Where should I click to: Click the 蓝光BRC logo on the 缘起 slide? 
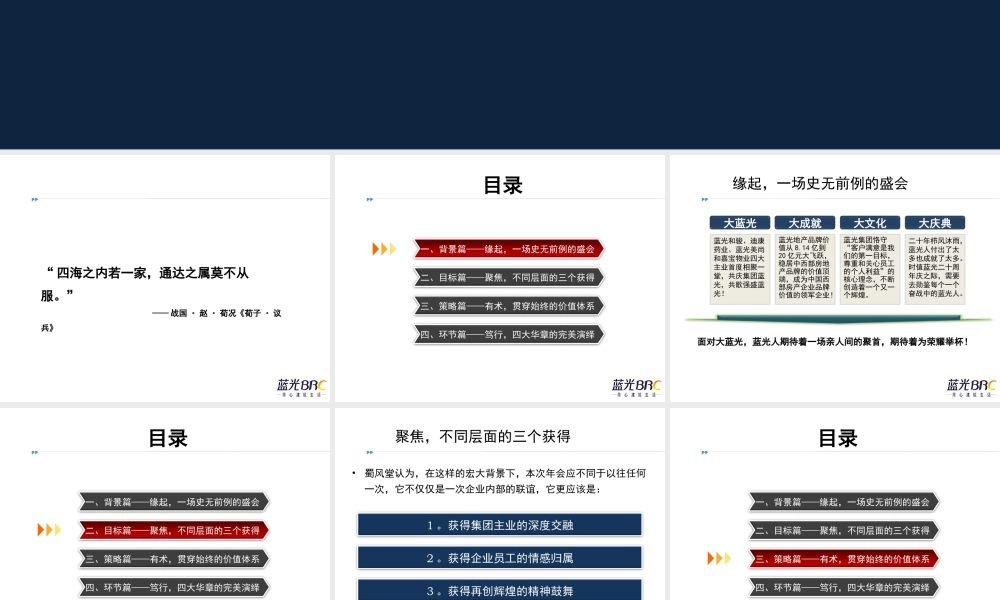coord(971,387)
